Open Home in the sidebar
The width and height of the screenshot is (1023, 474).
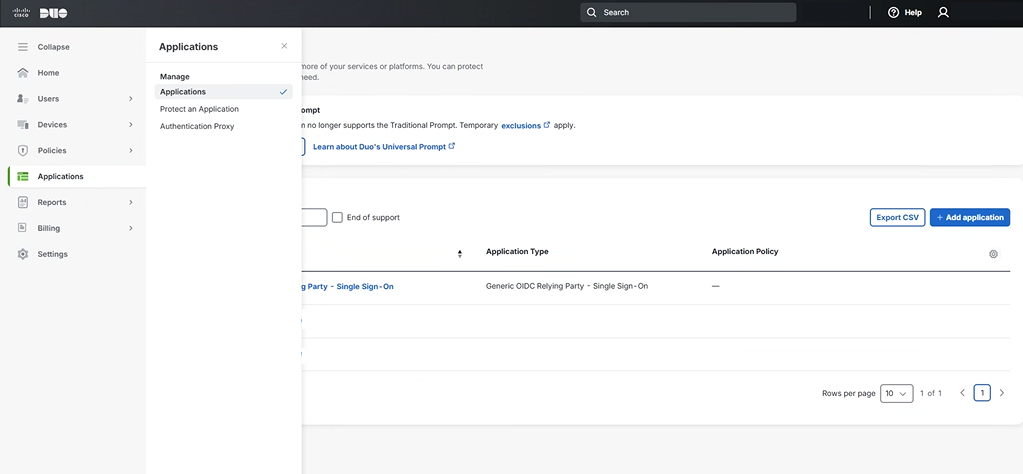pyautogui.click(x=48, y=73)
